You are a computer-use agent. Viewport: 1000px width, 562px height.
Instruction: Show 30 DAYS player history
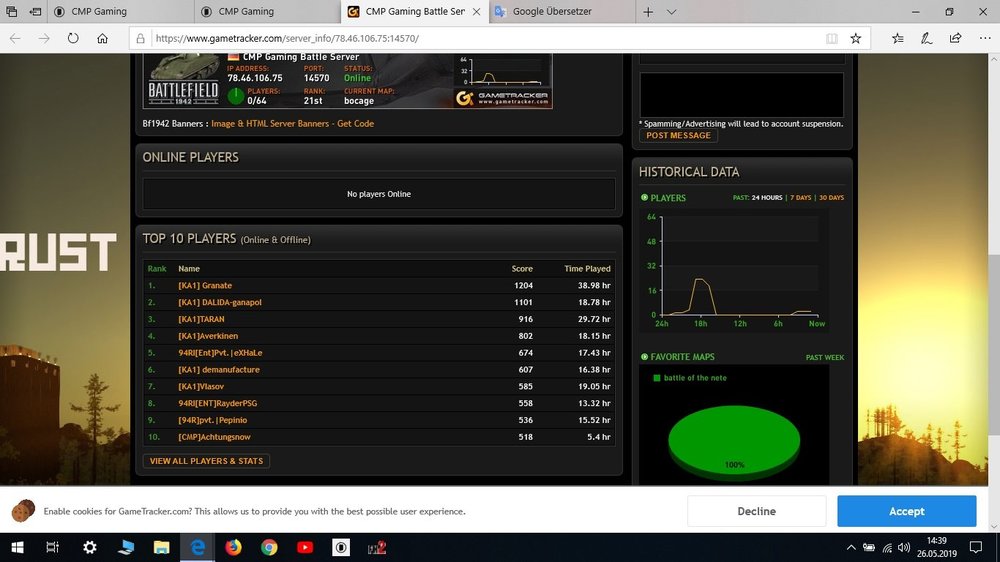coord(831,198)
